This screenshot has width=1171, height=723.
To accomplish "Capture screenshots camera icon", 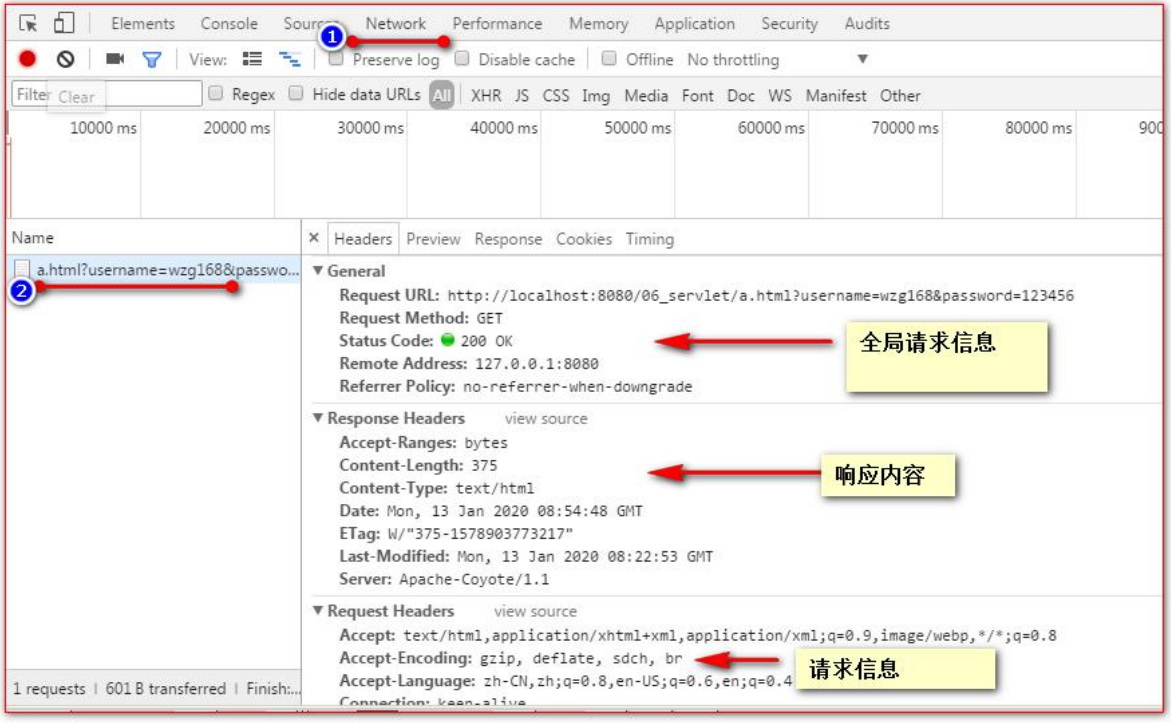I will (115, 59).
